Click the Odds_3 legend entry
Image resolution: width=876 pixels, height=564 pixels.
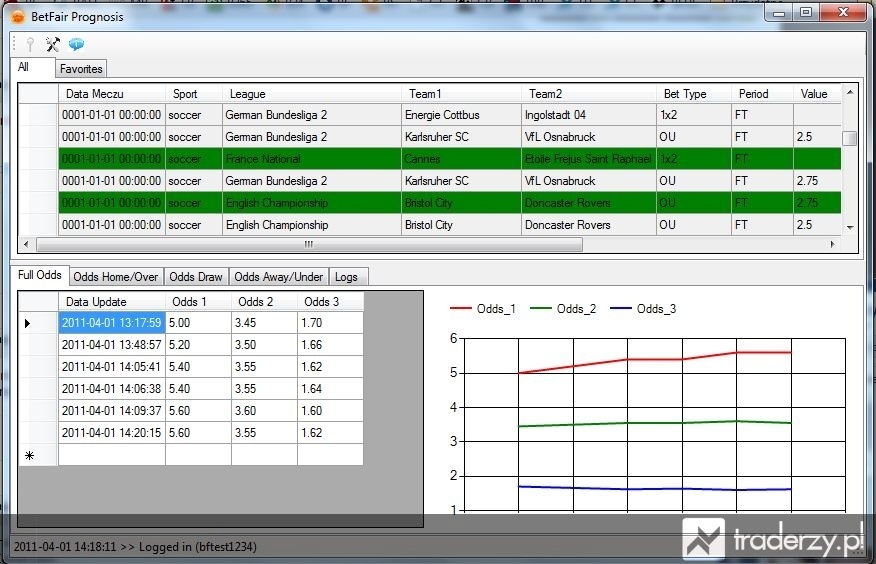[643, 309]
